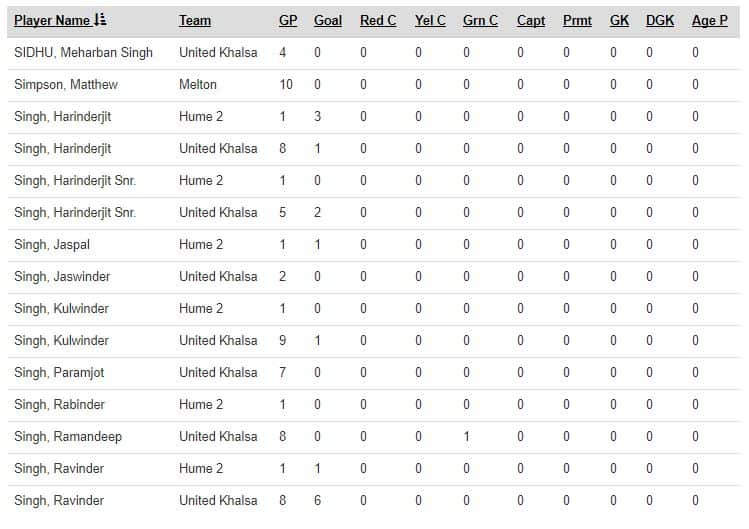The height and width of the screenshot is (529, 749).
Task: Sort by Yel C column header
Action: click(430, 20)
